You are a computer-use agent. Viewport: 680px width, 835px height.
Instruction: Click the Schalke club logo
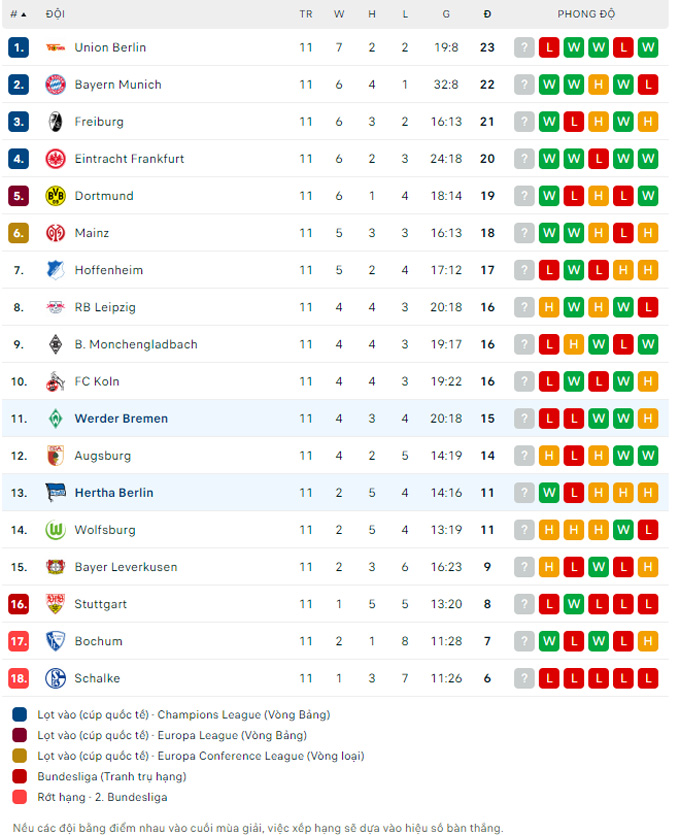click(55, 678)
